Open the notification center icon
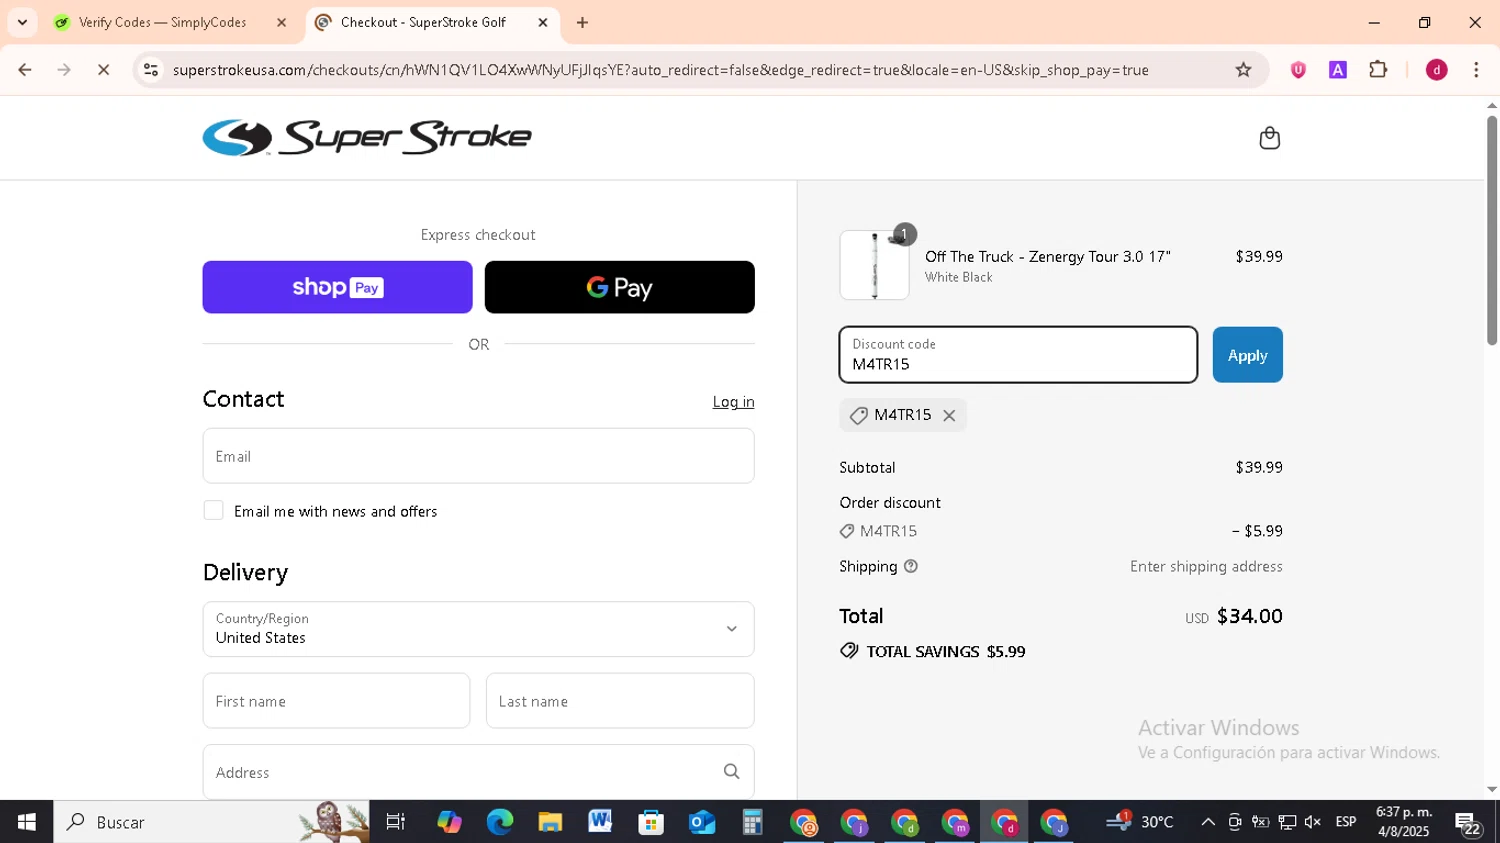The width and height of the screenshot is (1500, 843). pyautogui.click(x=1468, y=823)
